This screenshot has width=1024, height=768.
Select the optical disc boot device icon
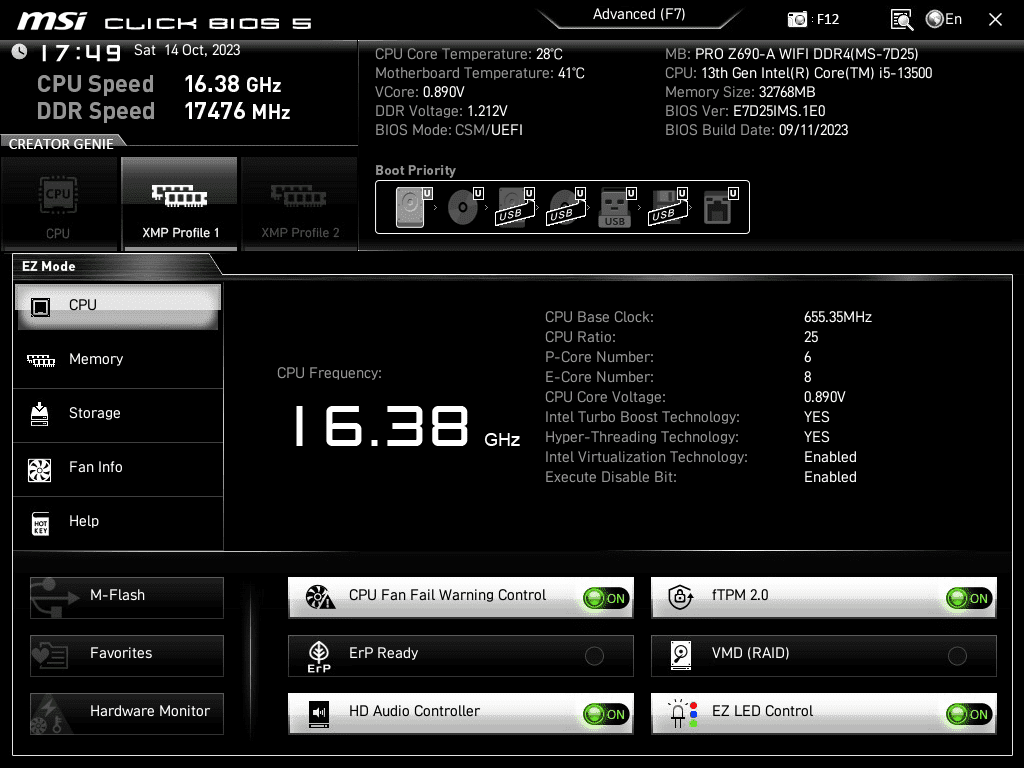click(x=464, y=207)
